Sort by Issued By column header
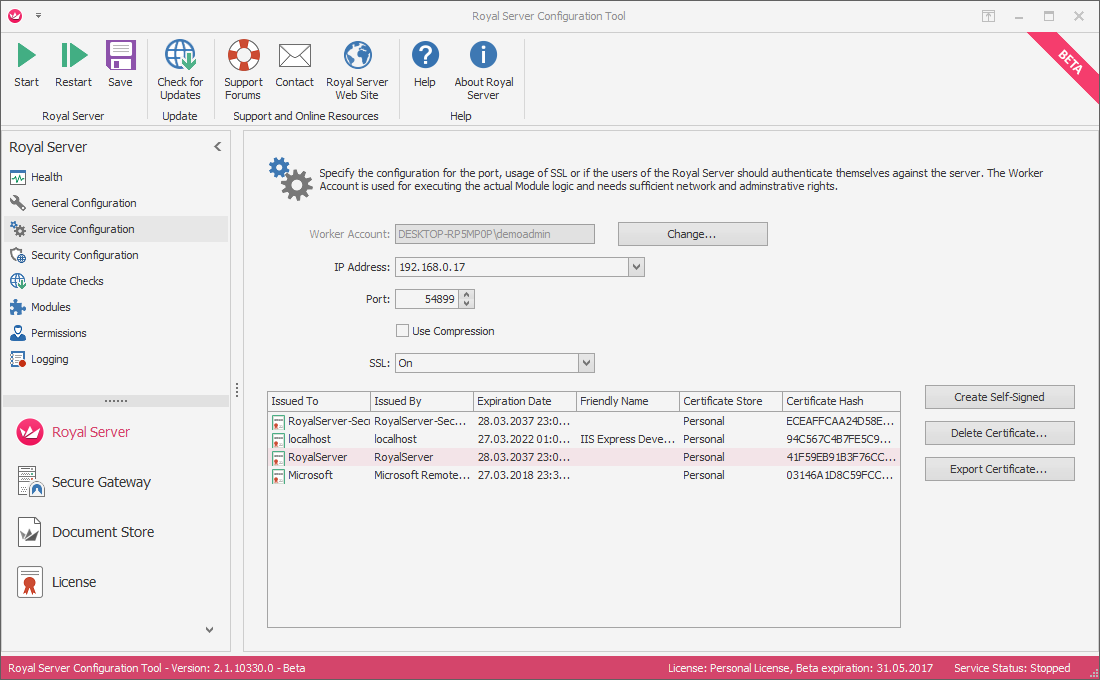This screenshot has height=680, width=1100. click(422, 401)
